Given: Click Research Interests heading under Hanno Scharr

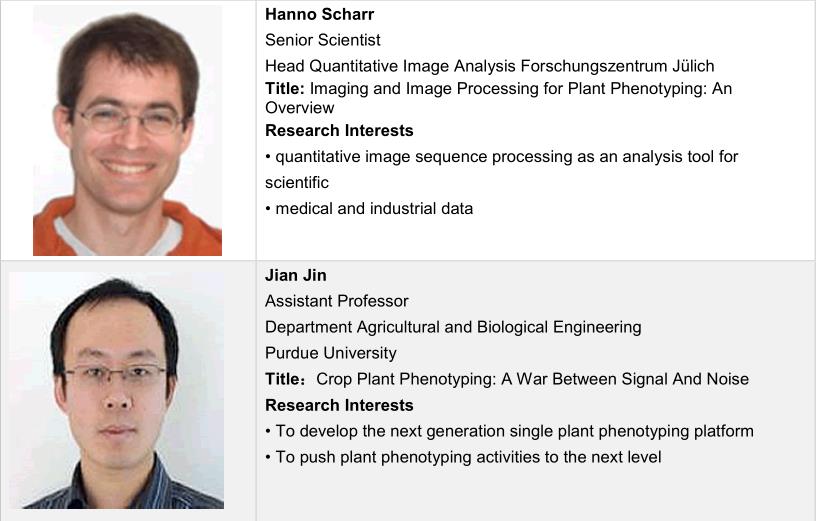Looking at the screenshot, I should (339, 130).
